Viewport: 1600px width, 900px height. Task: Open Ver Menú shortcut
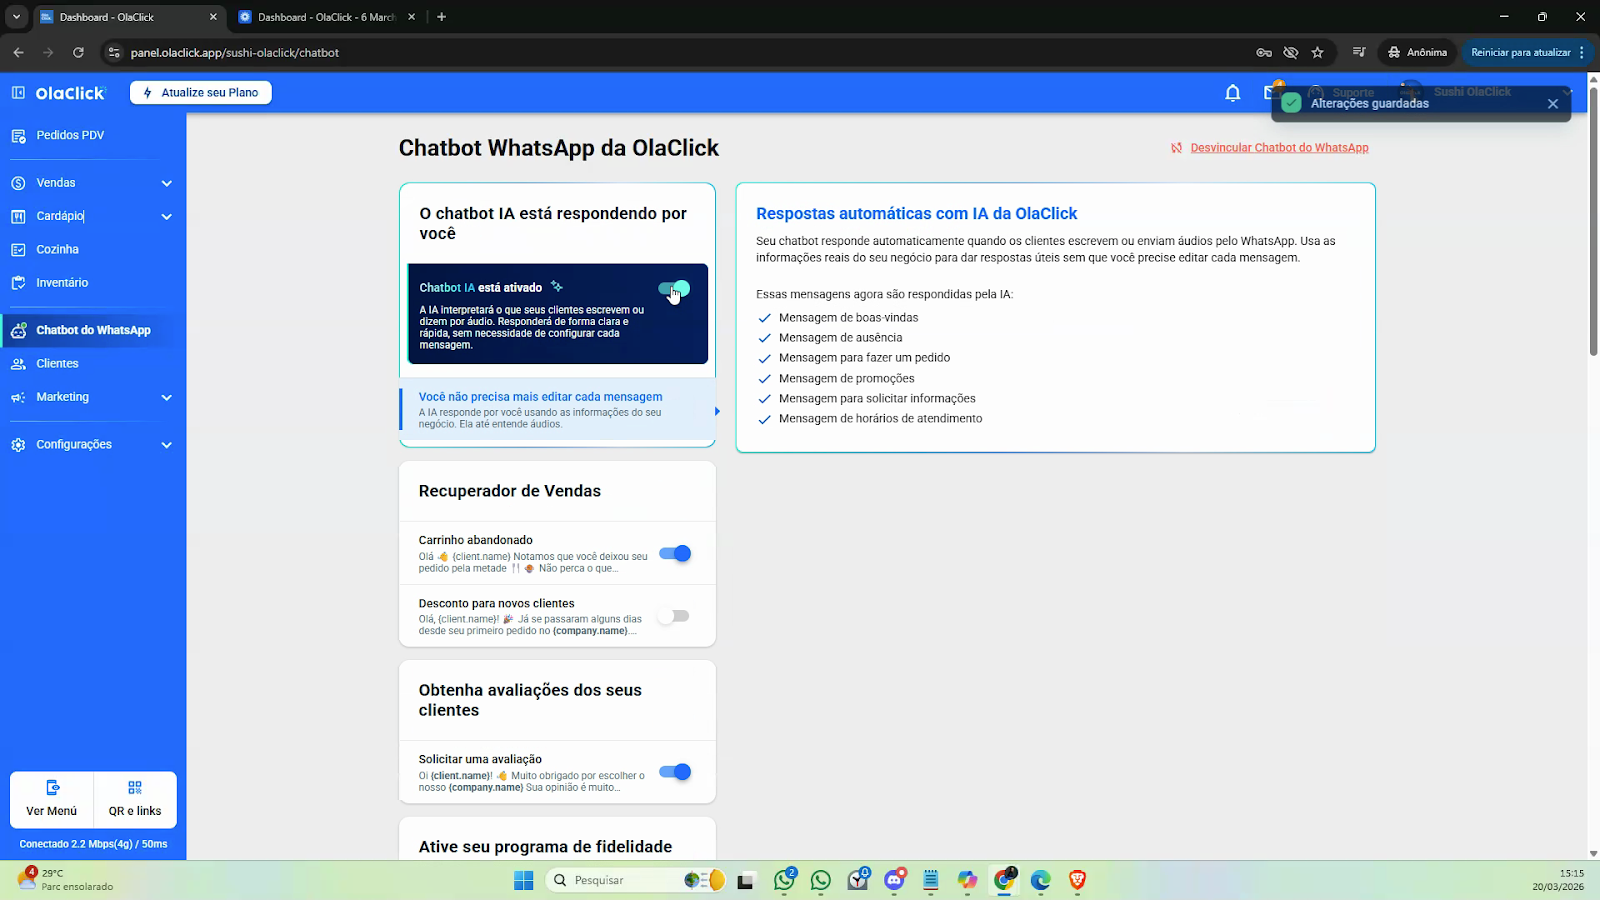point(52,800)
